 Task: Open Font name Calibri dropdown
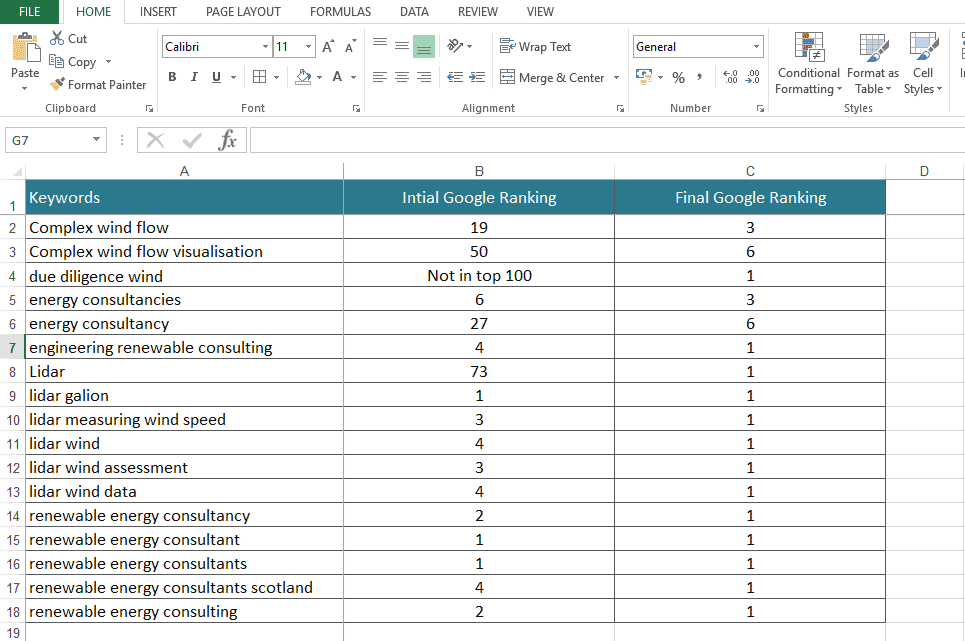click(265, 47)
